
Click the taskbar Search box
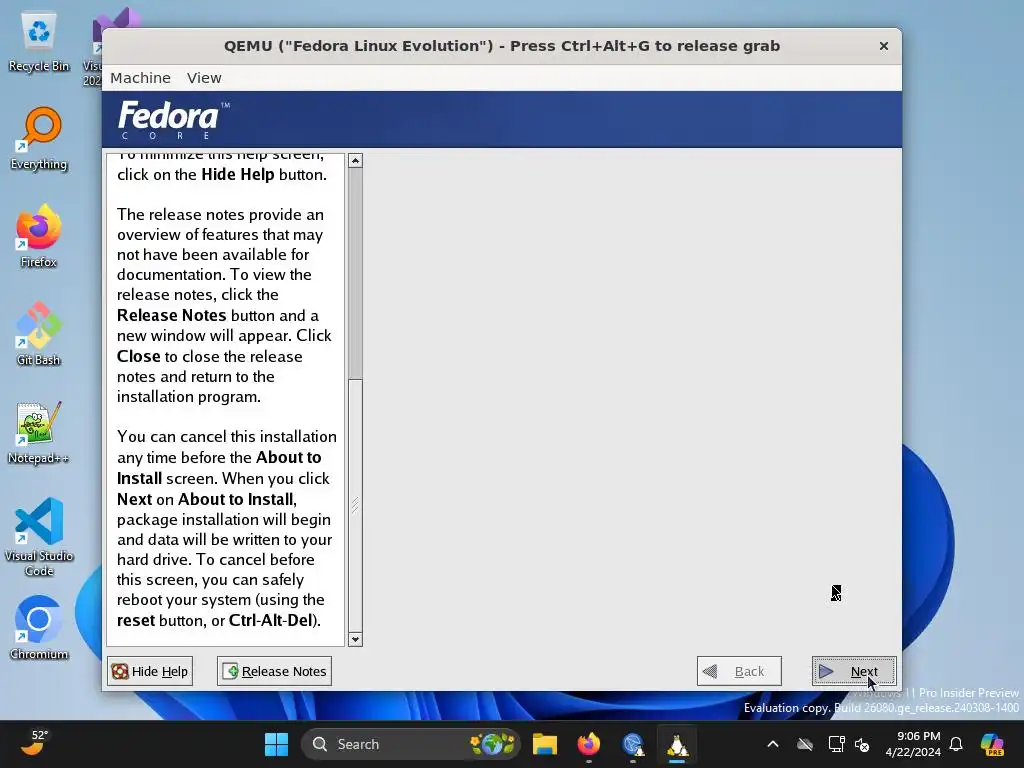point(410,744)
